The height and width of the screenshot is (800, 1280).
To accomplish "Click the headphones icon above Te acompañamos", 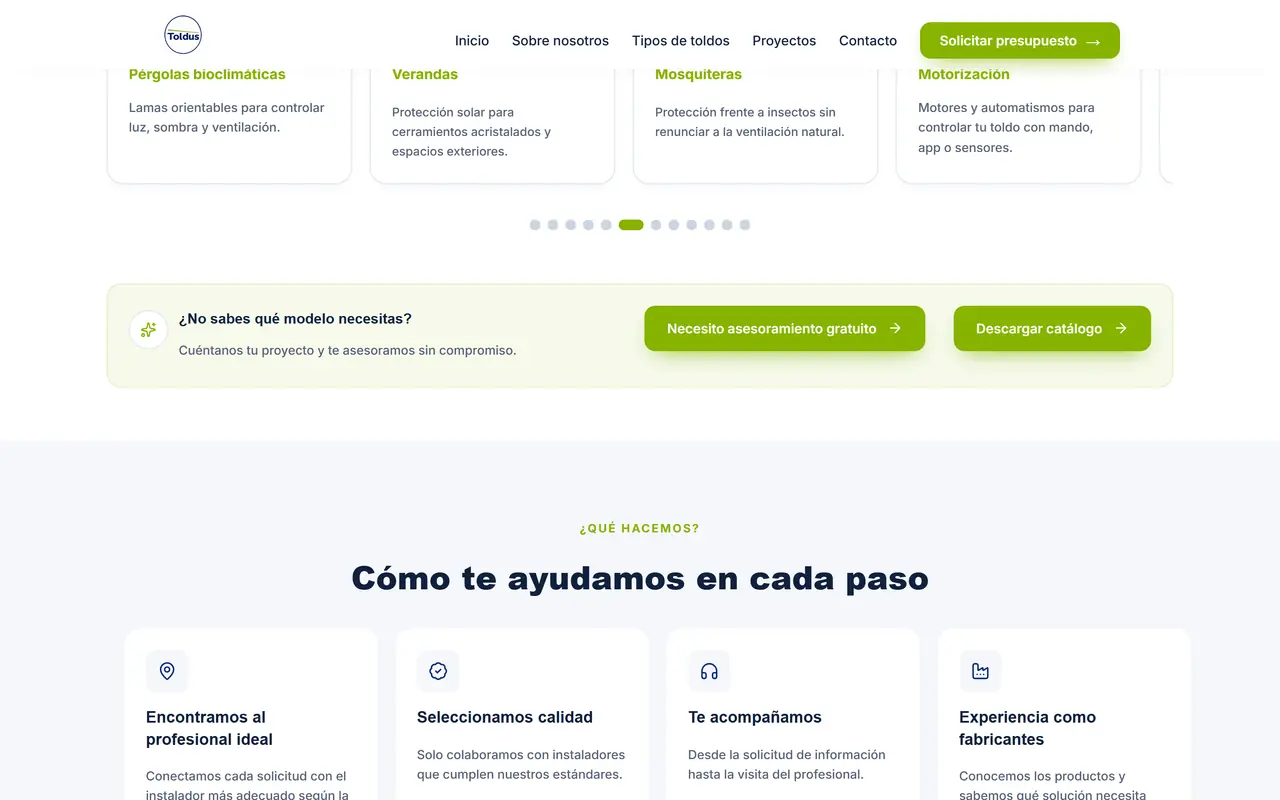I will [x=709, y=671].
